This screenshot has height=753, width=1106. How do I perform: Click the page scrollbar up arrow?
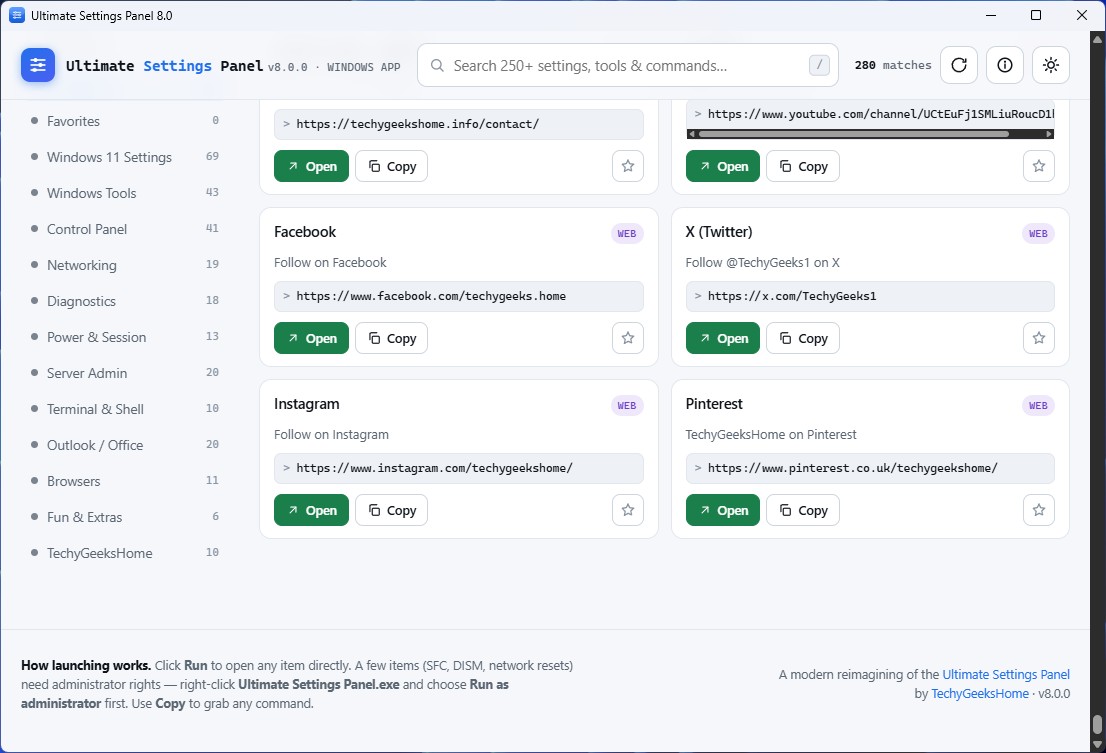tap(1097, 39)
